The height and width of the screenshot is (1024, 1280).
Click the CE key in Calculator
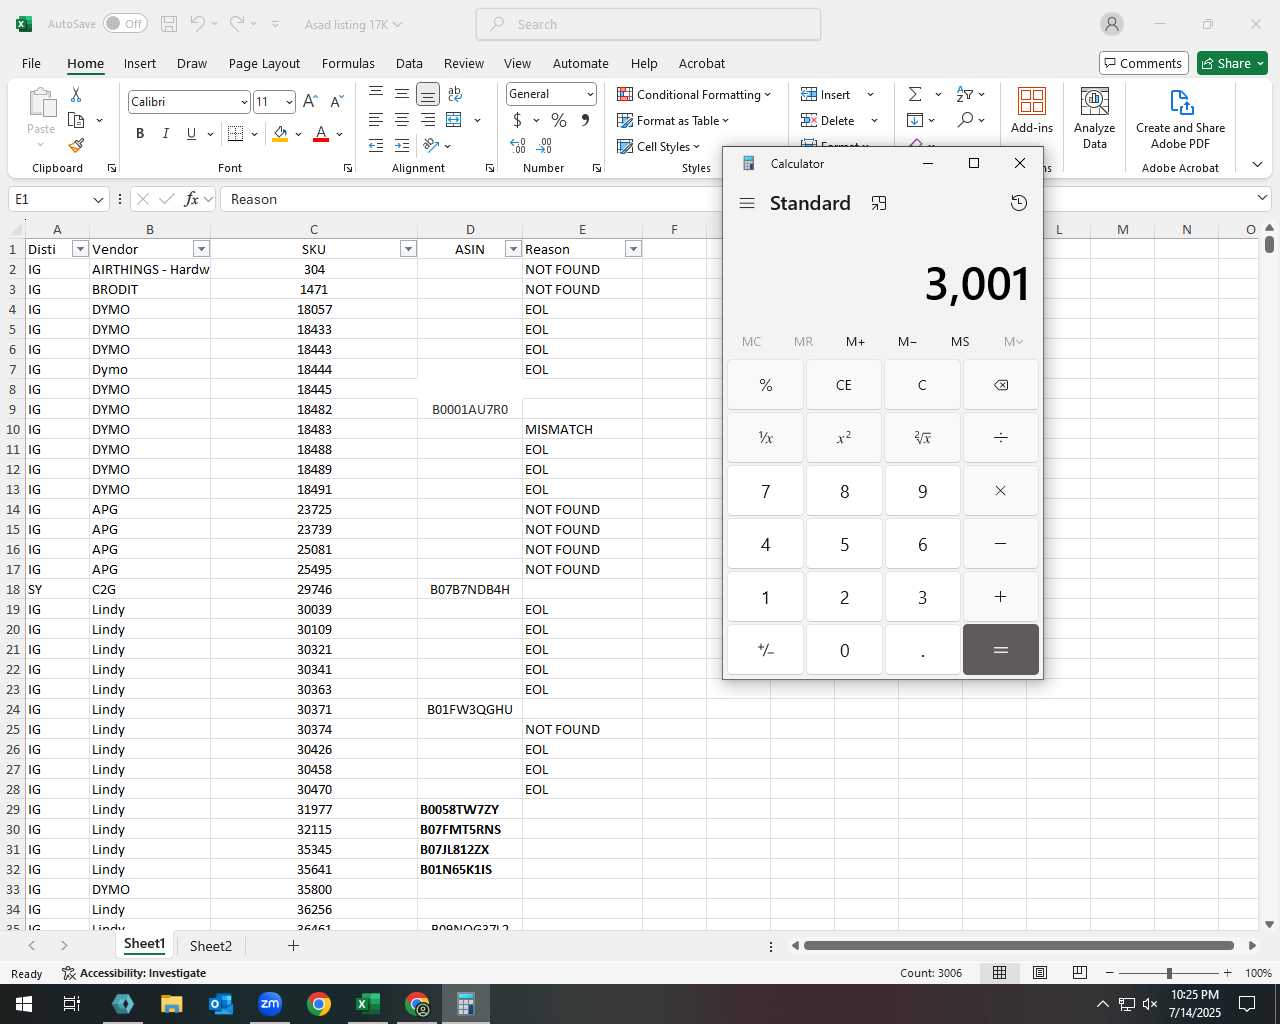click(844, 385)
